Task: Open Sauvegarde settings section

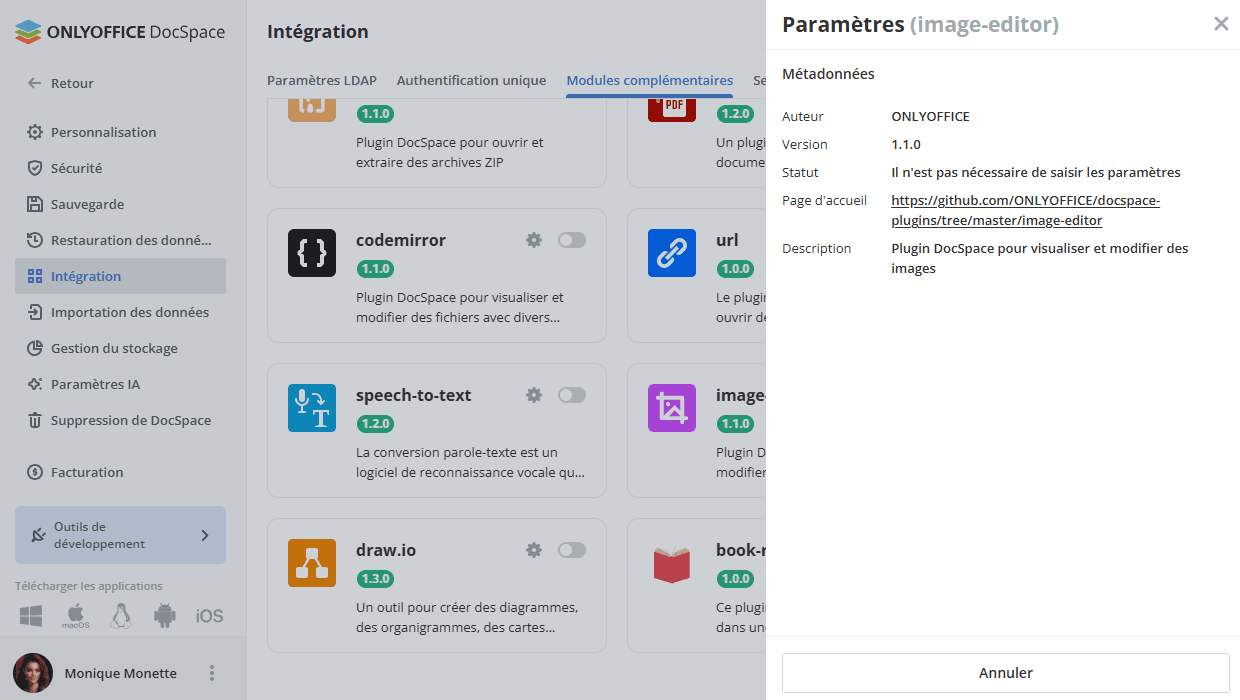Action: (120, 204)
